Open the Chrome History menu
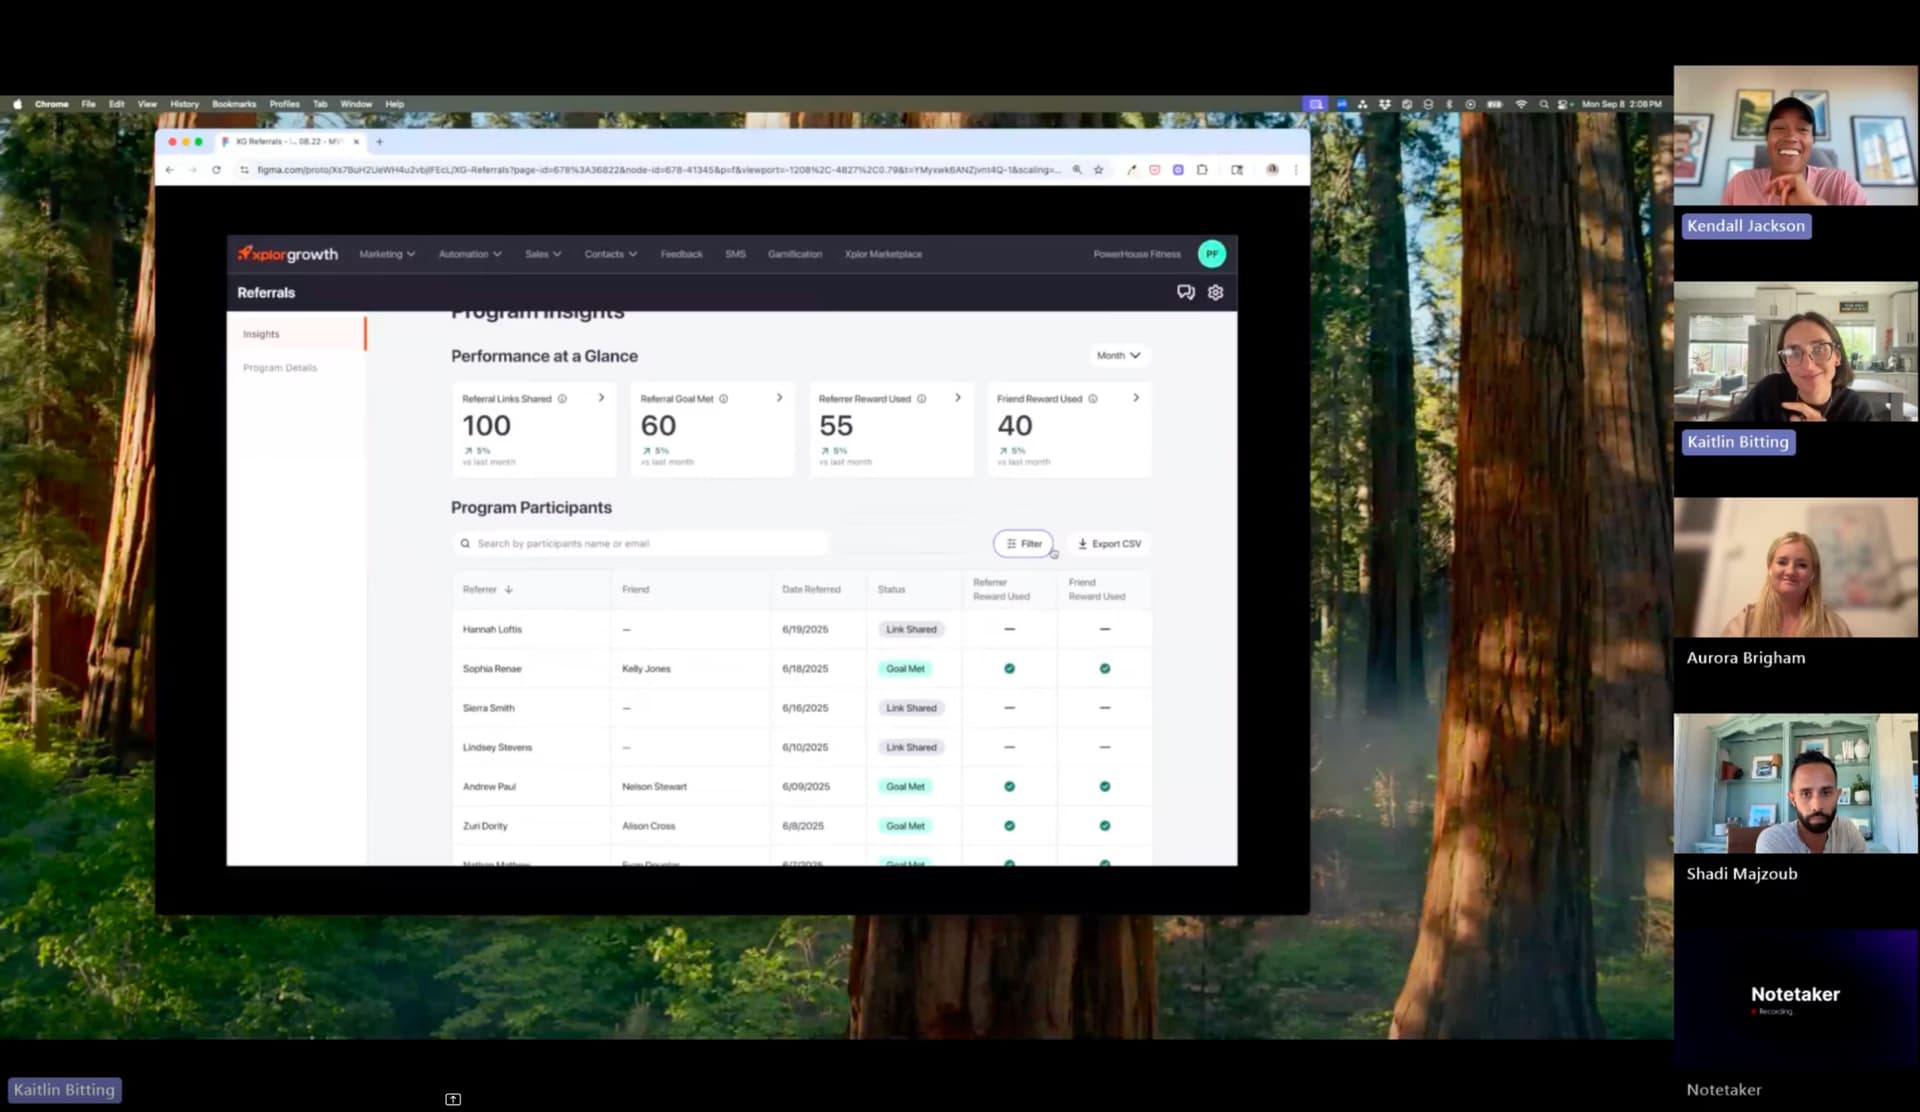Viewport: 1920px width, 1112px height. (x=184, y=104)
